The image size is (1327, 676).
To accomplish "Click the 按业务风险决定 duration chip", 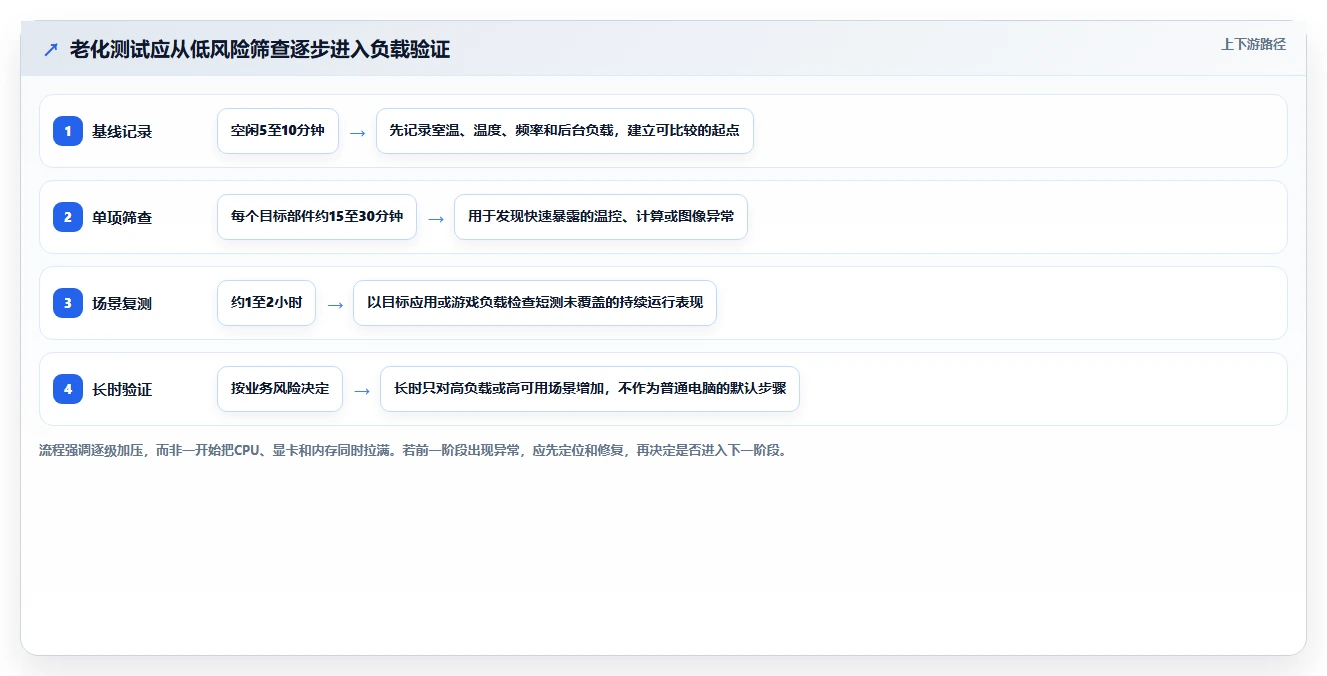I will pyautogui.click(x=280, y=389).
